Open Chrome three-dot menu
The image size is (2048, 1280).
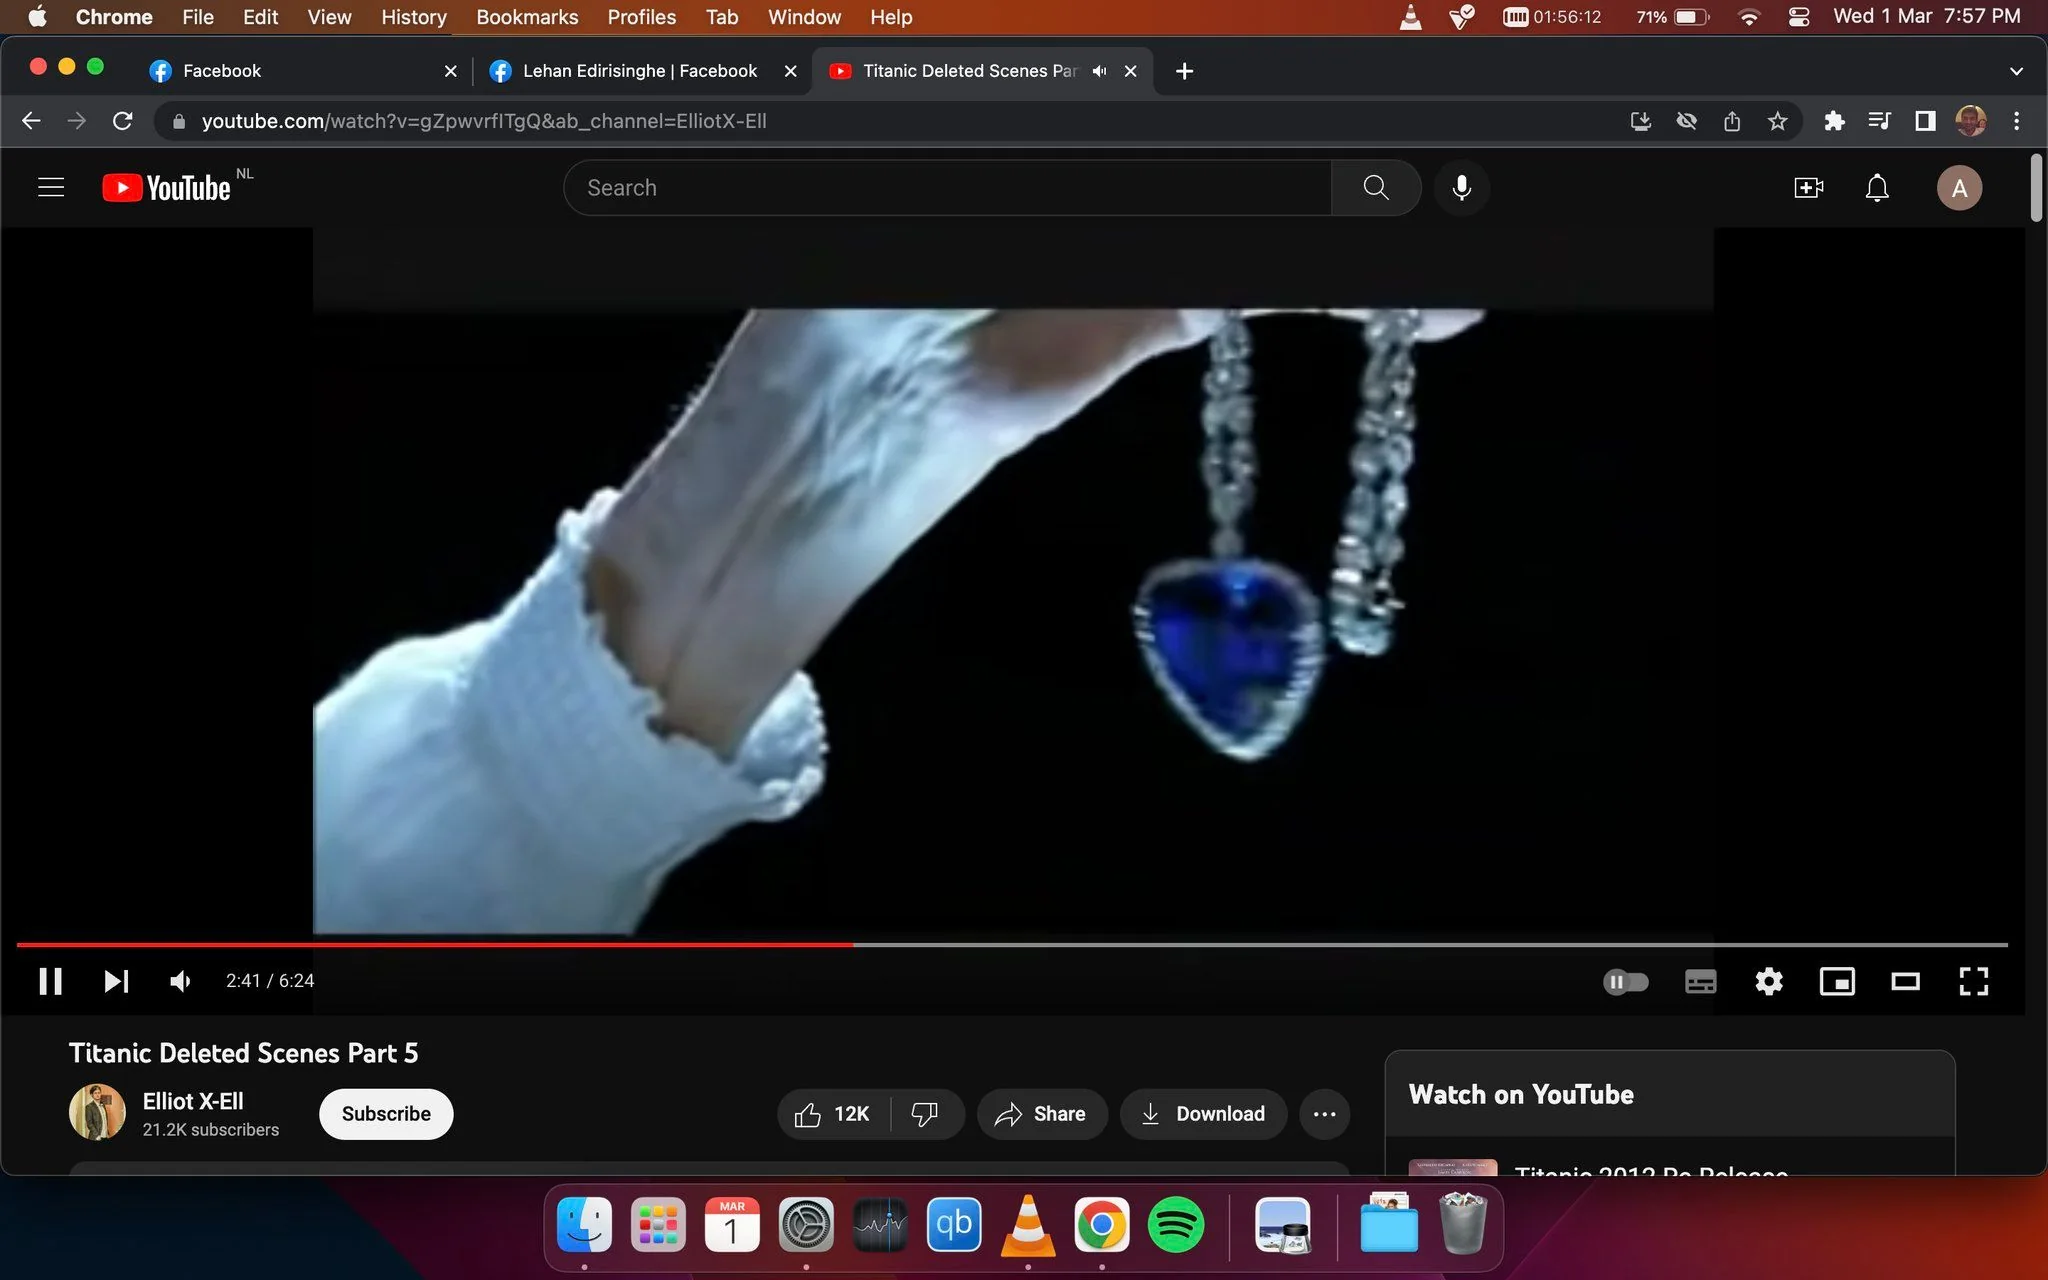pos(2016,121)
